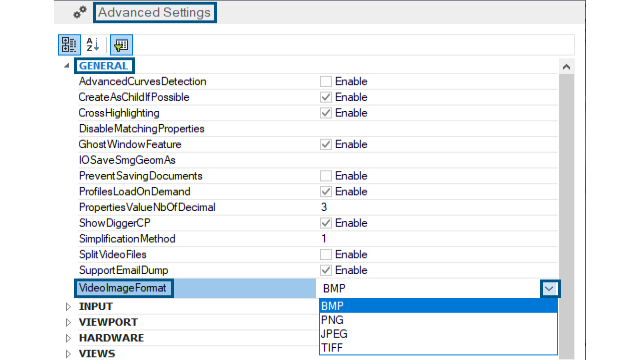Enable the SplitVideoFiles checkbox
Screen dimensions: 640x360
coord(326,255)
